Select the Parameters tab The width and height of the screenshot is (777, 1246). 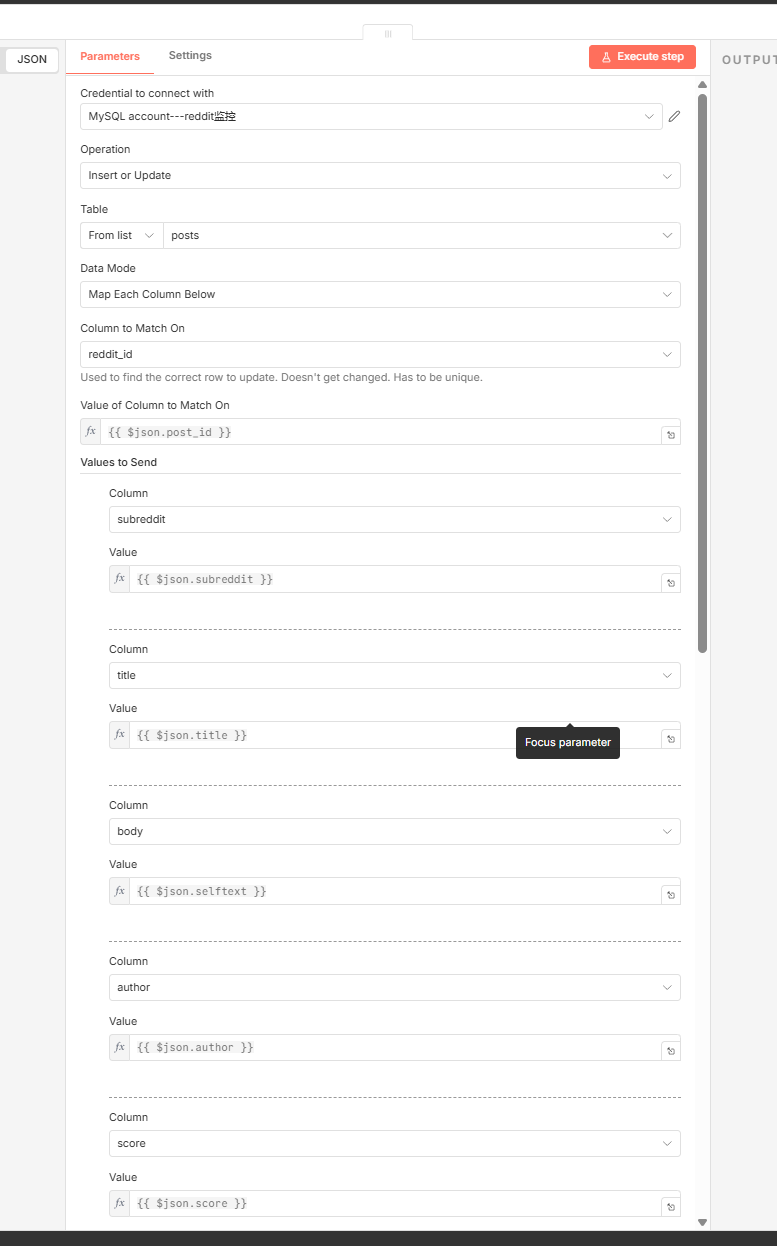click(110, 57)
